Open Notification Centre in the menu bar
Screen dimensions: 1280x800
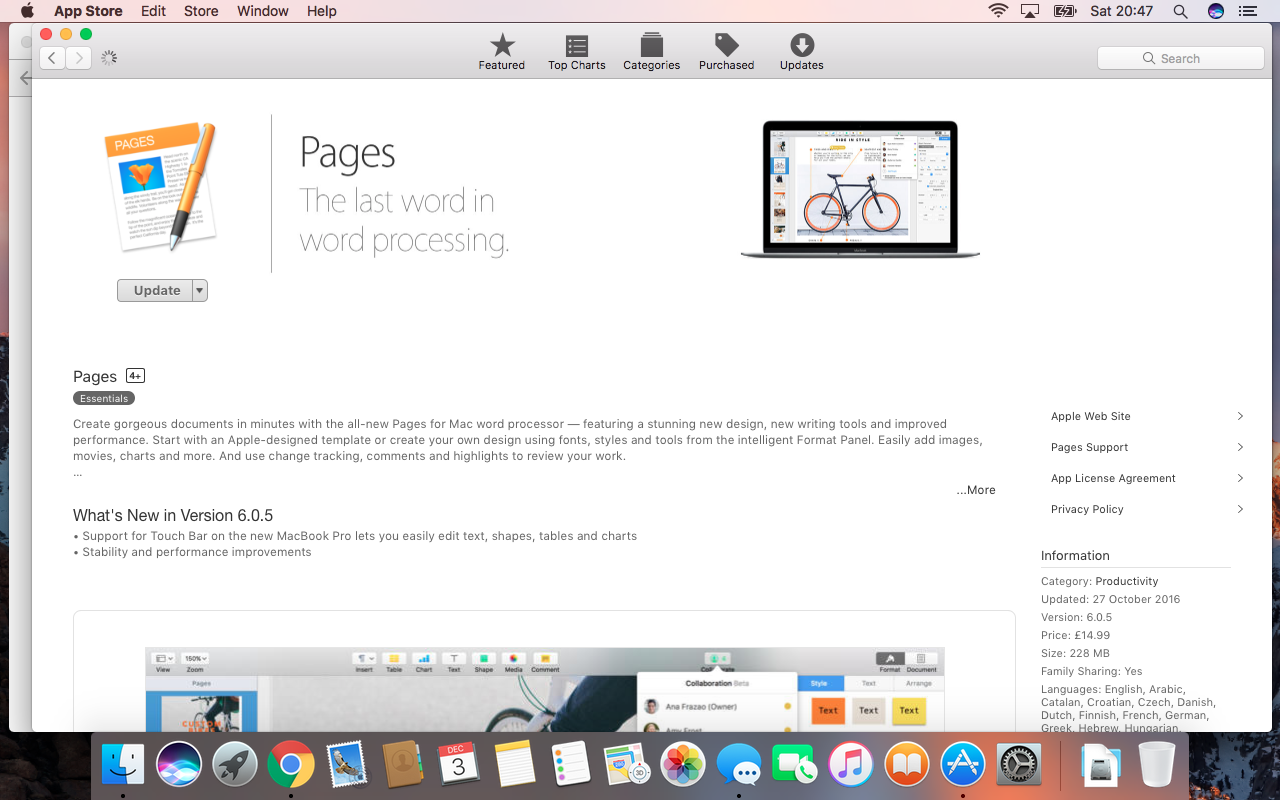coord(1247,11)
